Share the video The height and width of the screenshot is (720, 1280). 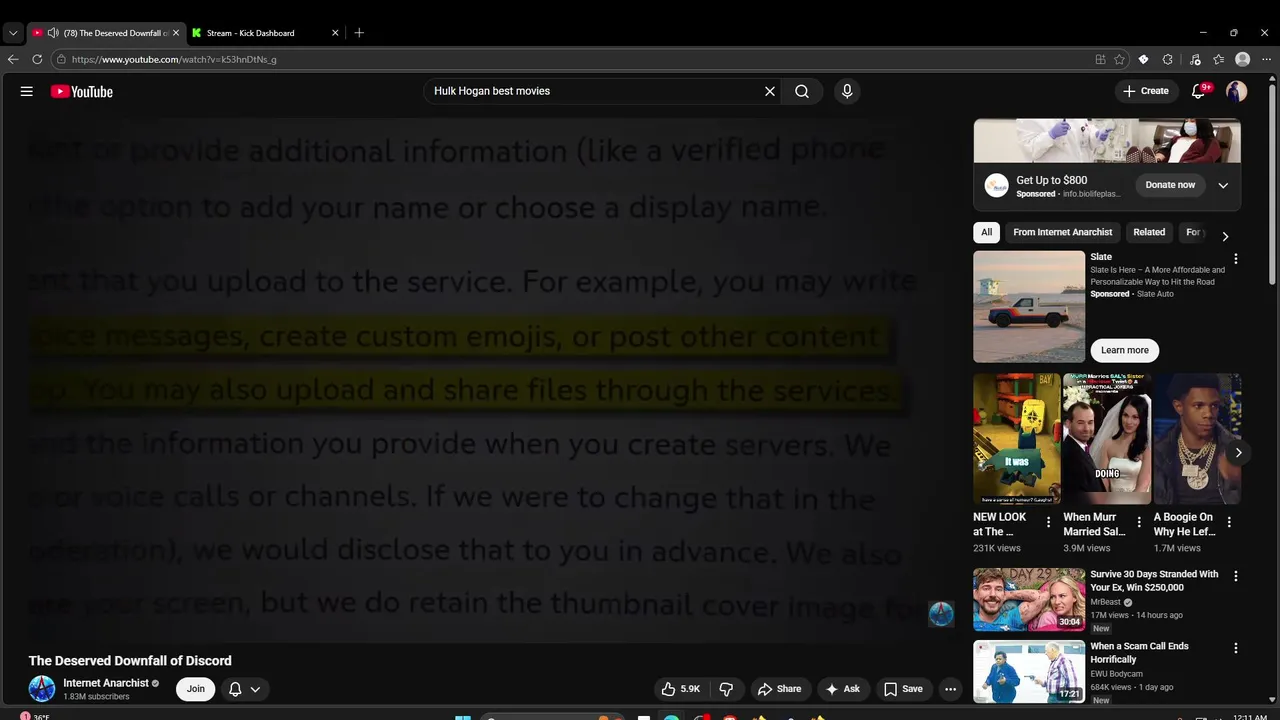[779, 689]
